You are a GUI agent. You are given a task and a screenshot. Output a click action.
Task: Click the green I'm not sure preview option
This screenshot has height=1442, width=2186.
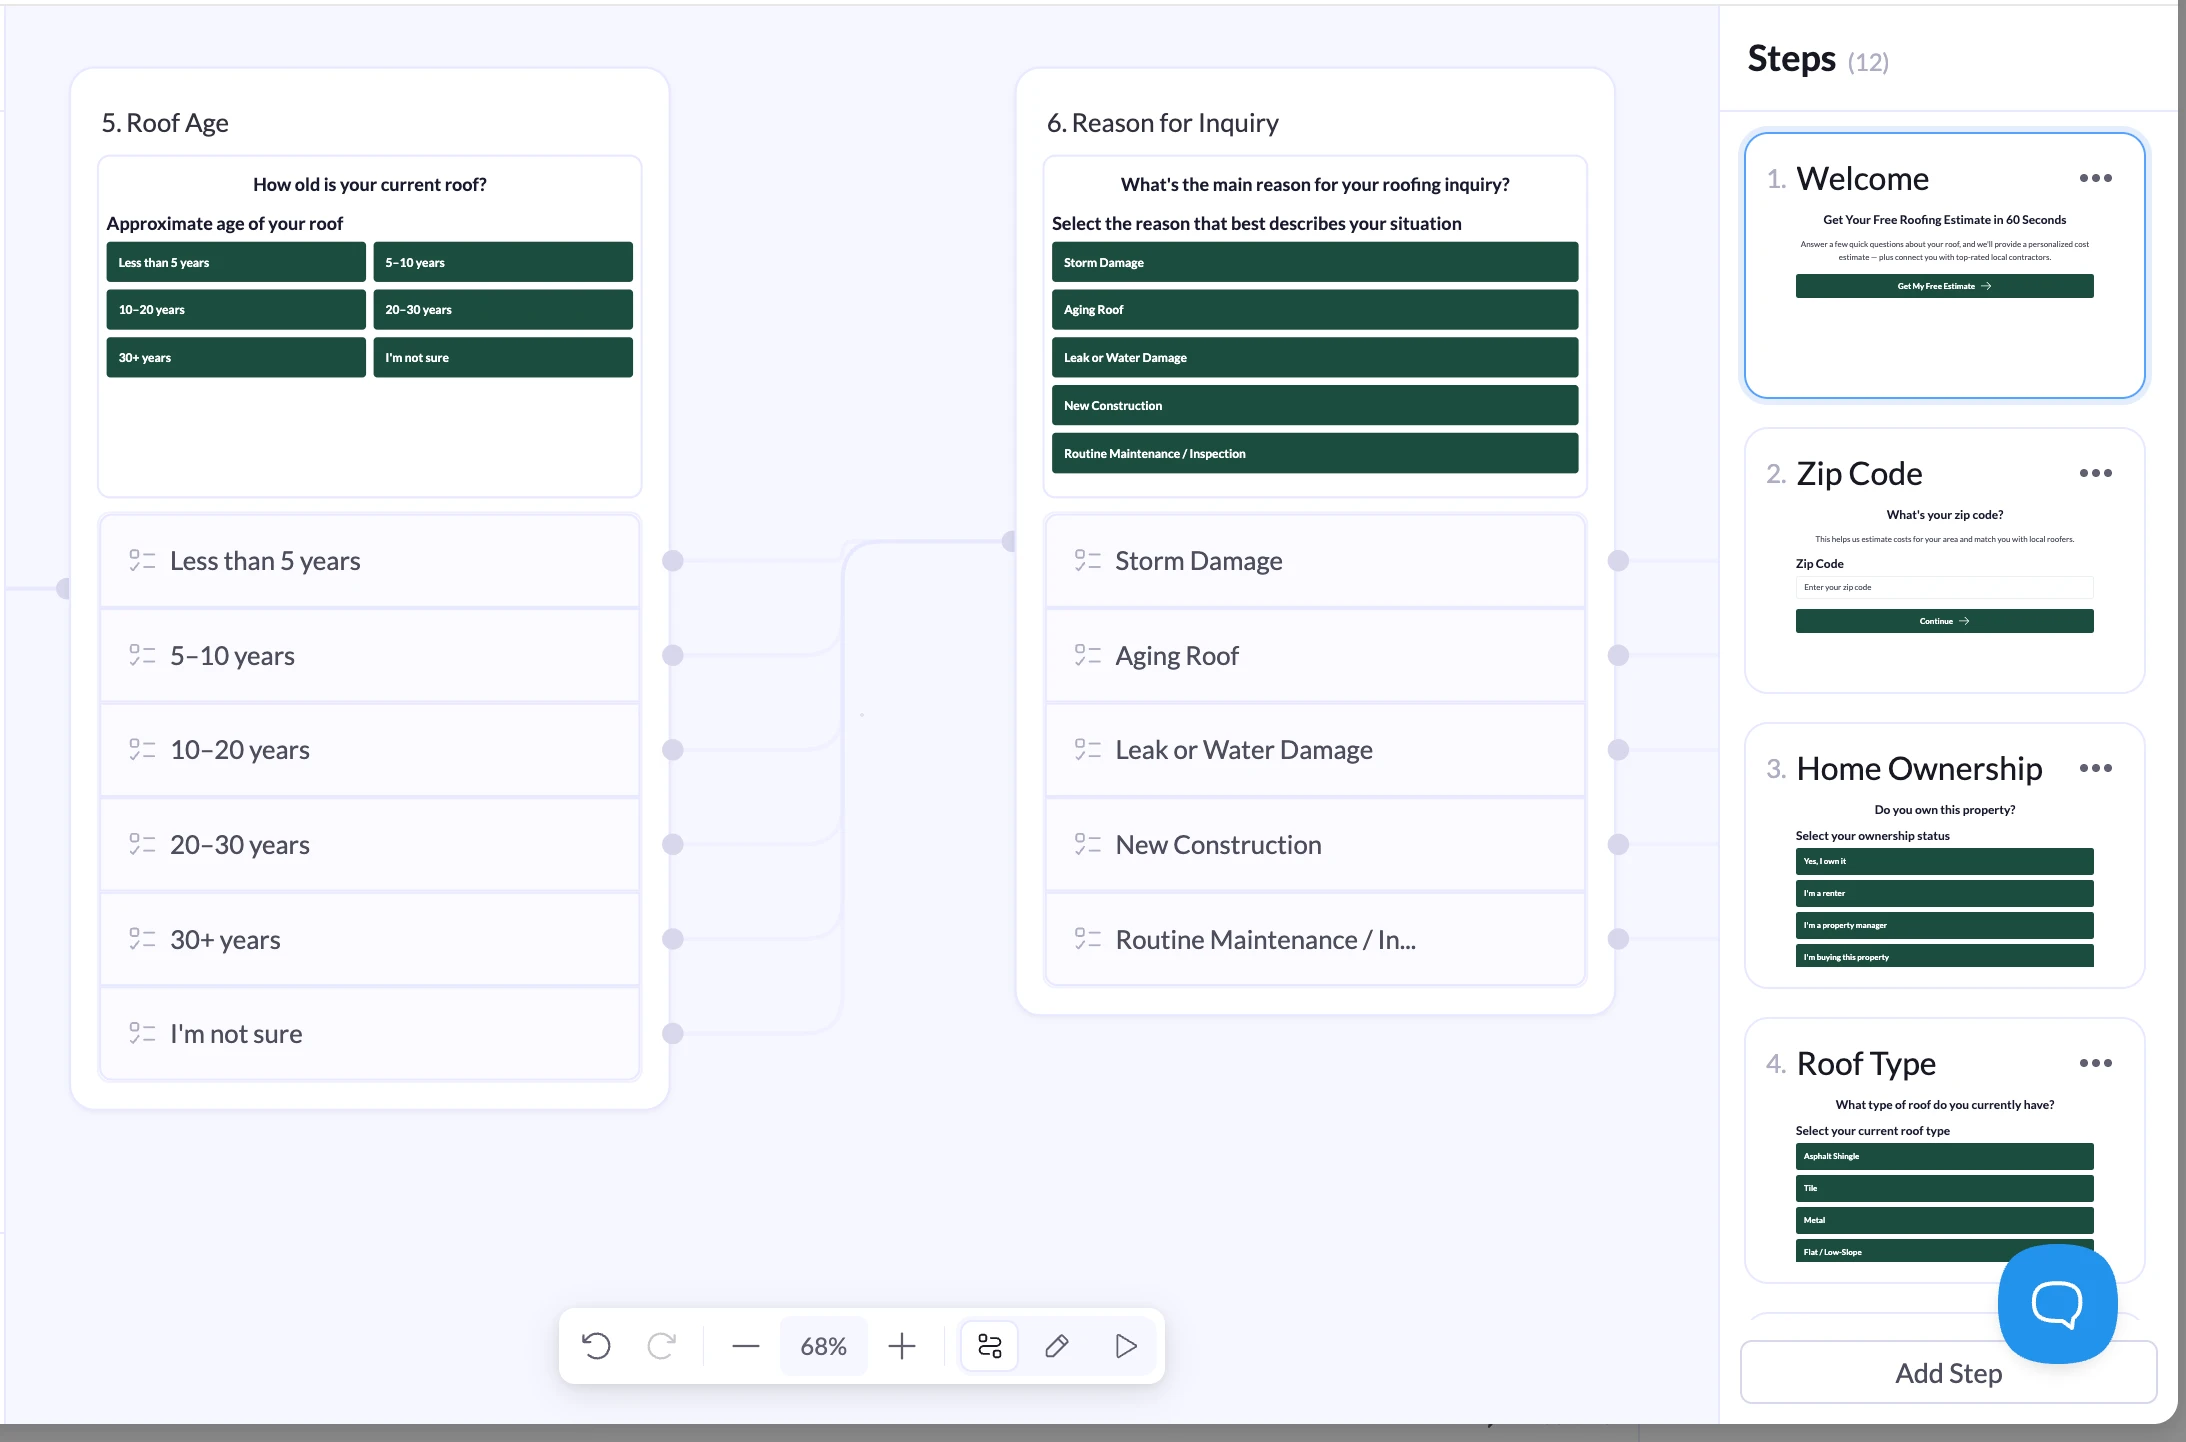pyautogui.click(x=503, y=357)
